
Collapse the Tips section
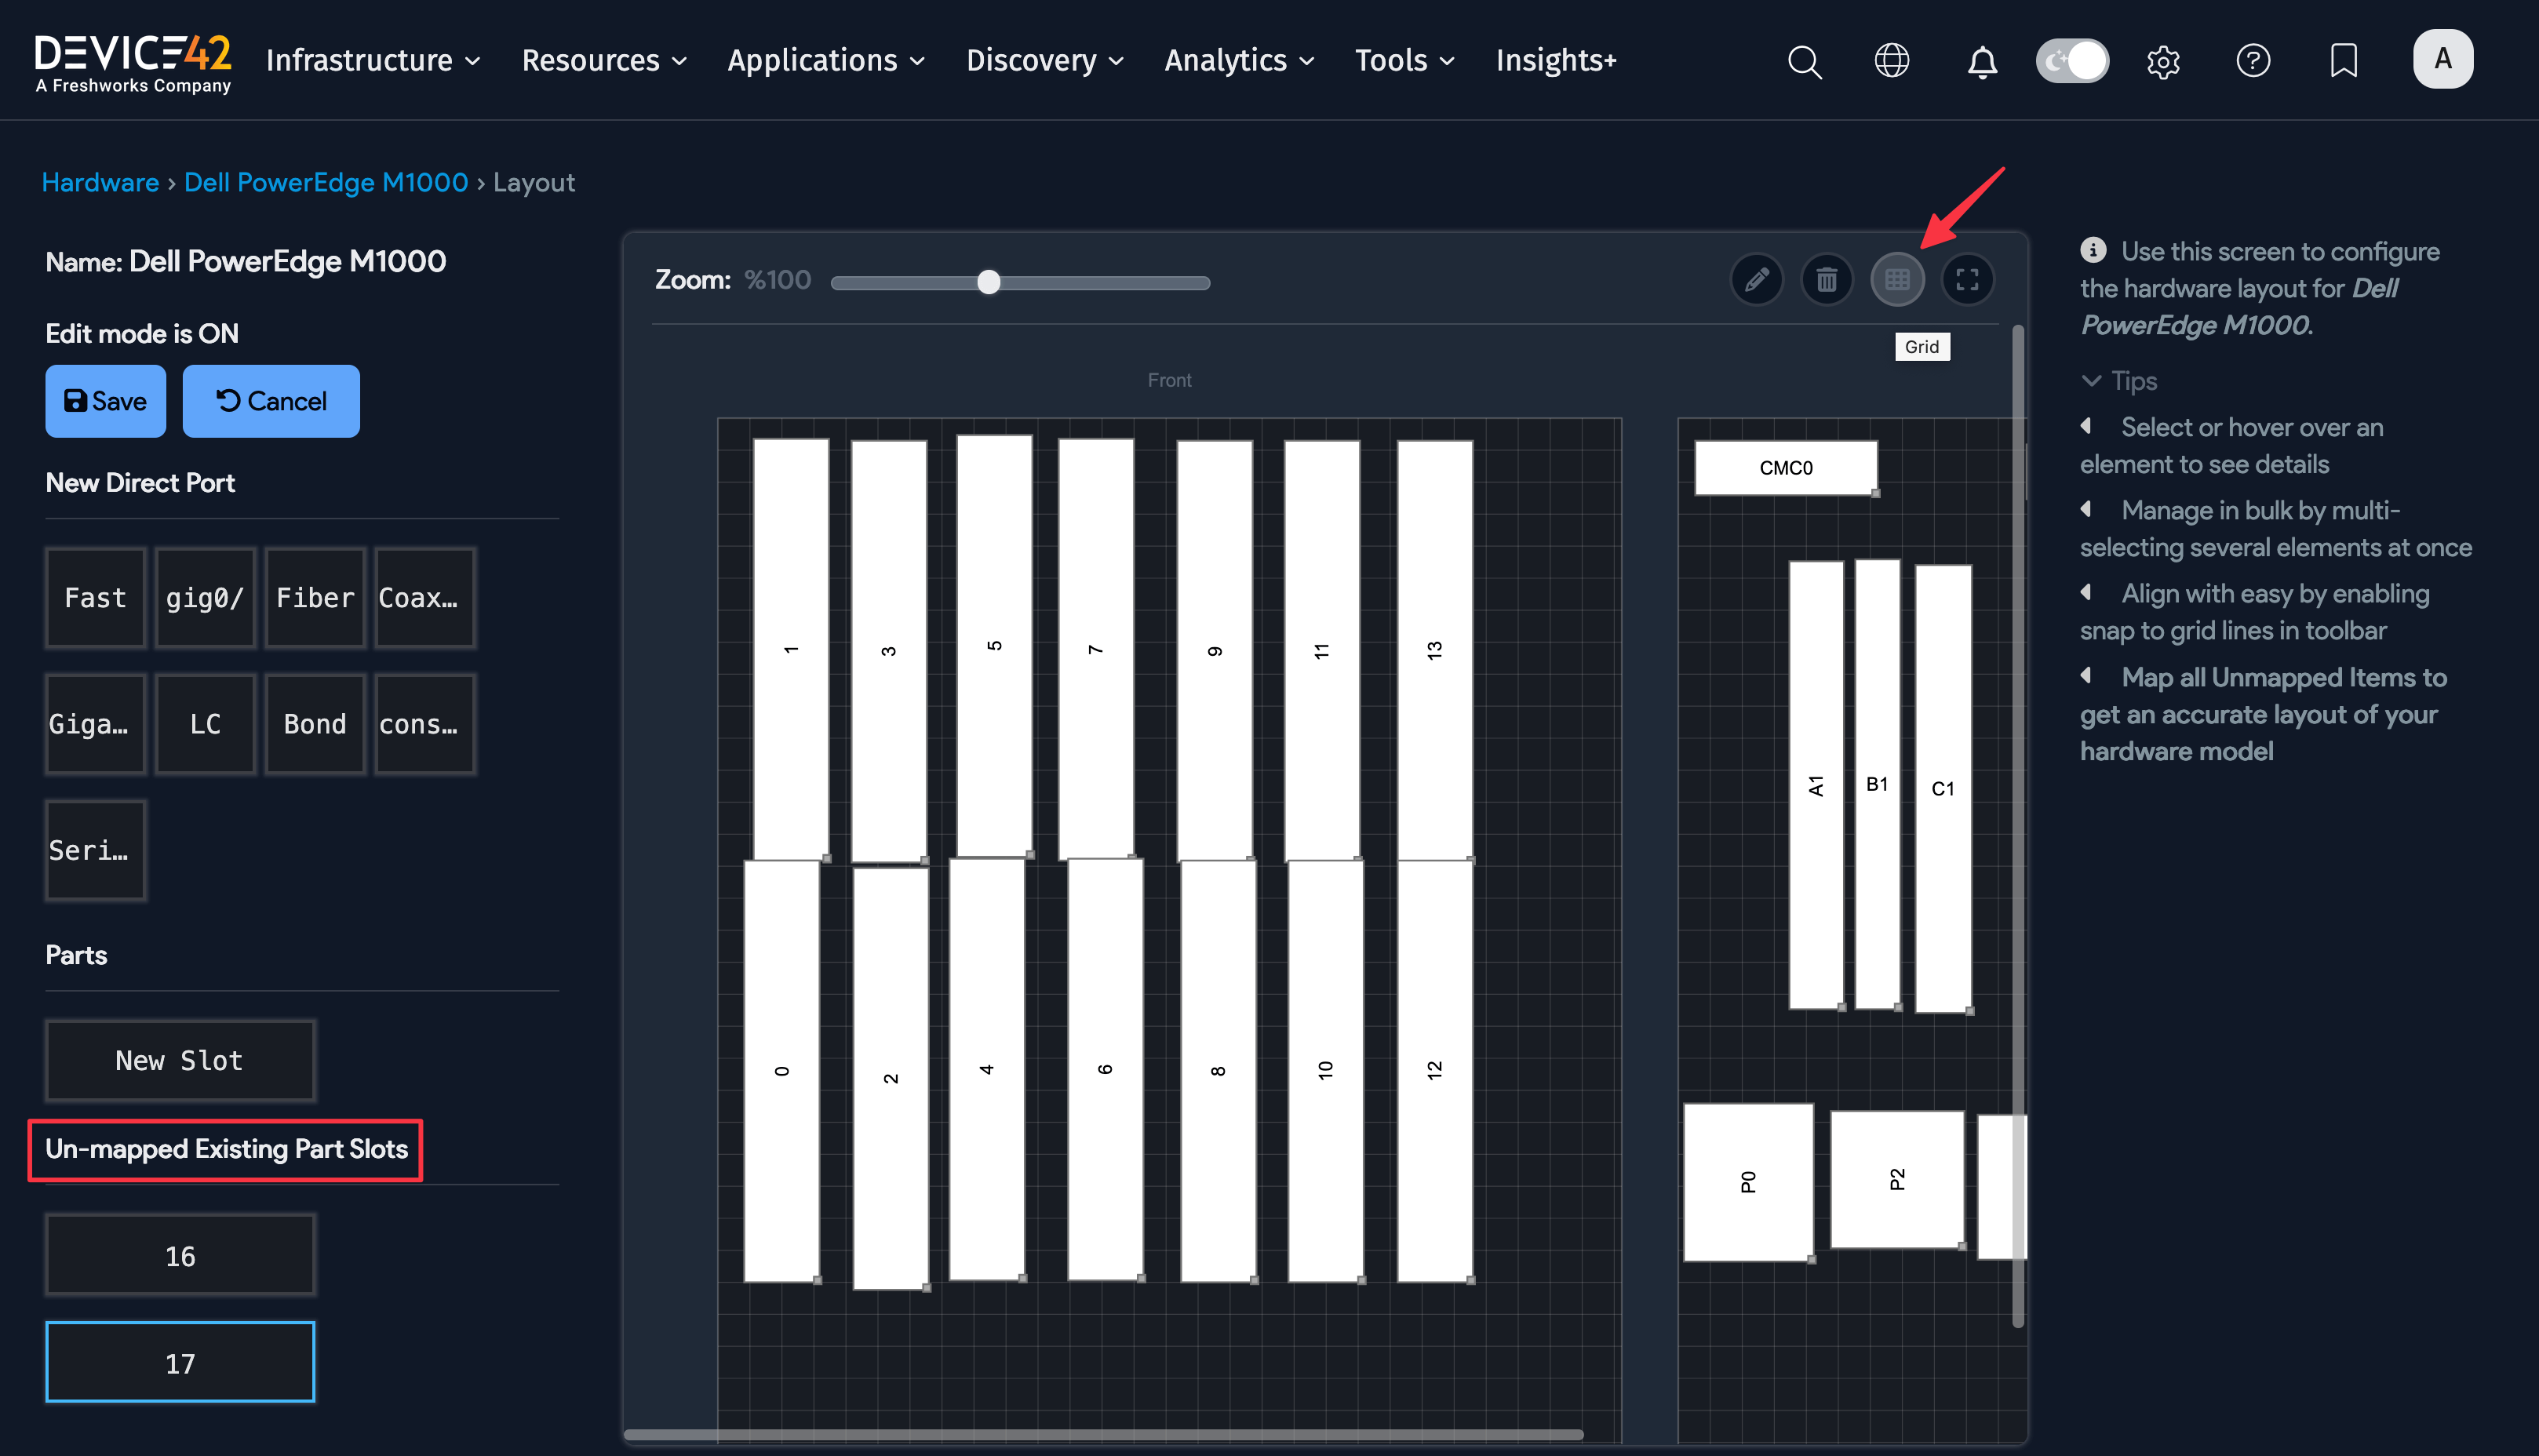(2118, 381)
